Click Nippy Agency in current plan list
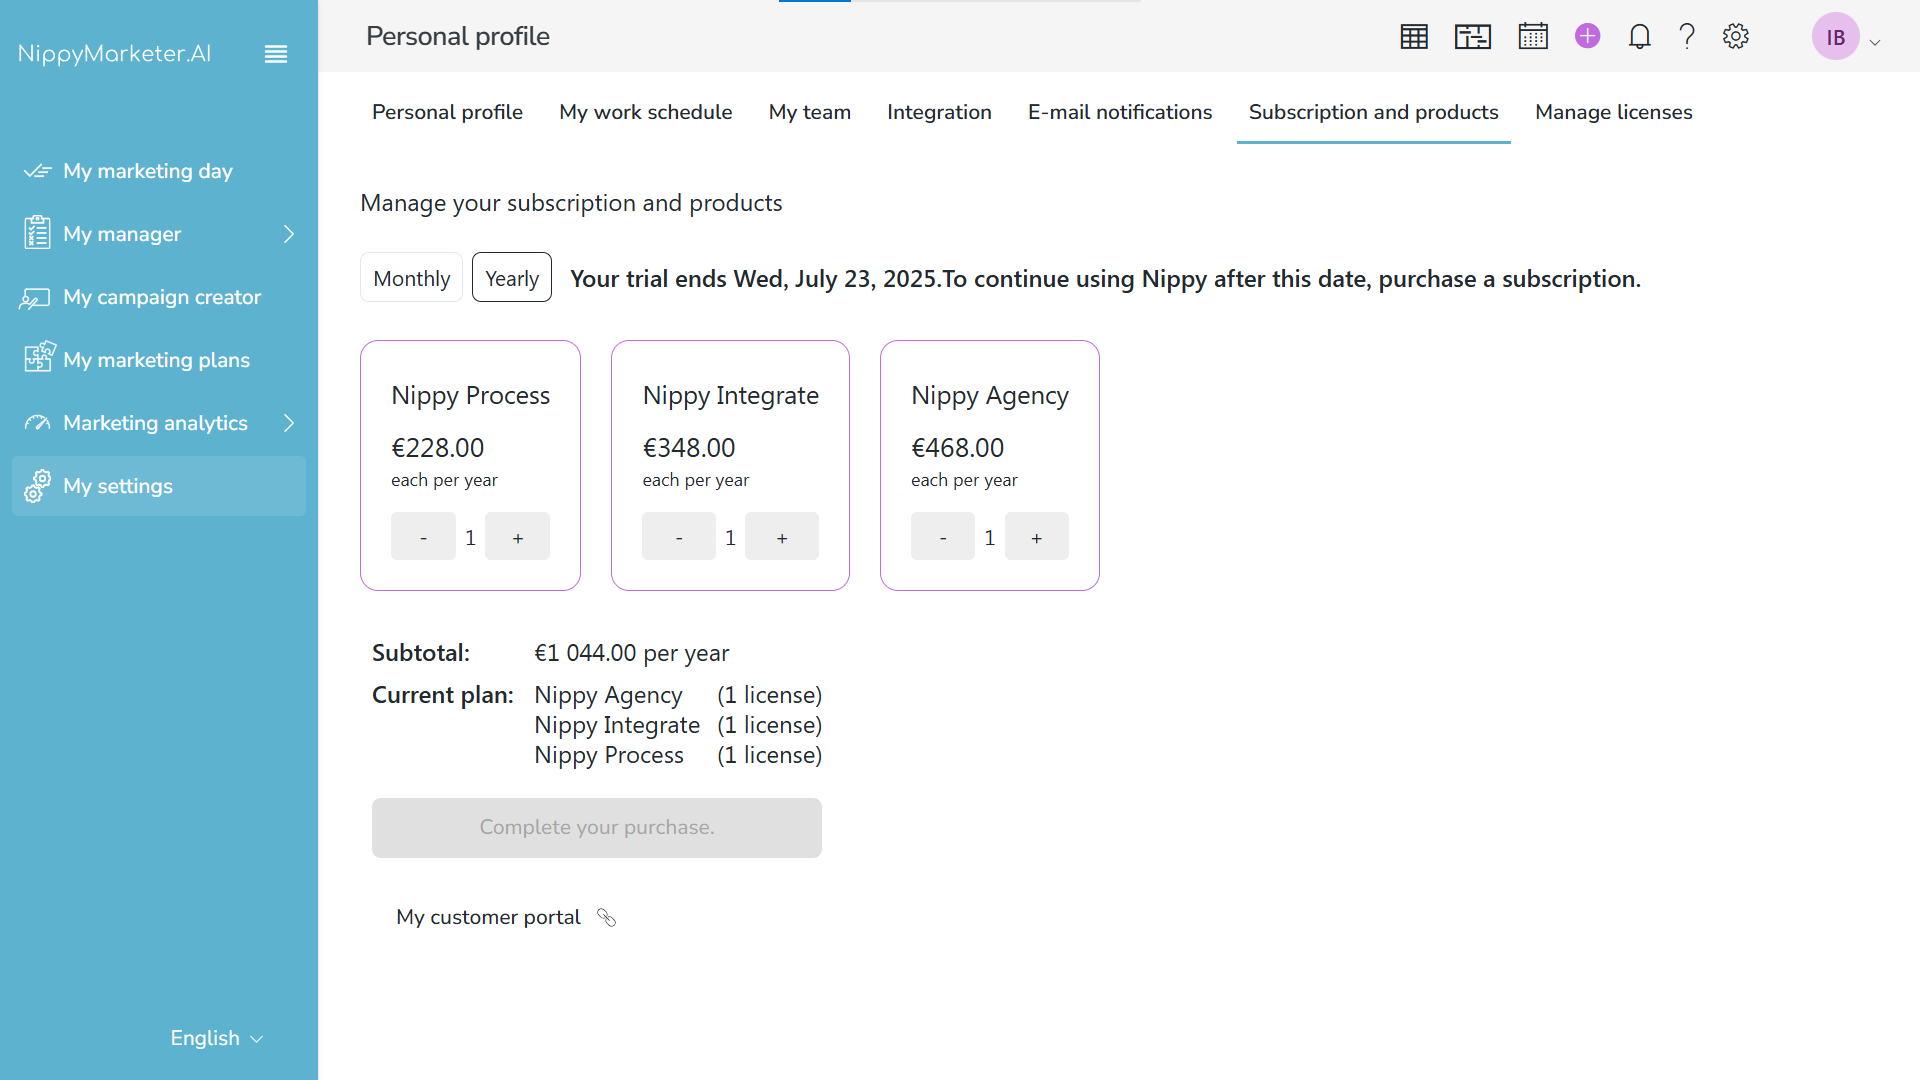The width and height of the screenshot is (1920, 1080). (608, 696)
